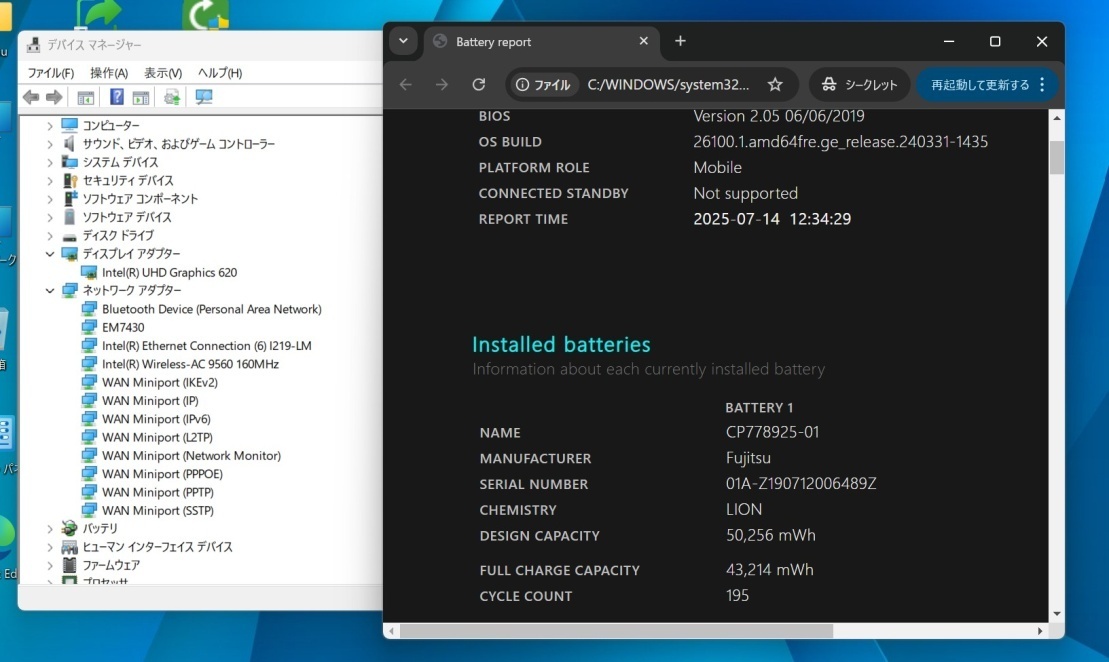Click the address bar showing C:/WINDOWS/system32
Image resolution: width=1109 pixels, height=662 pixels.
(x=668, y=85)
